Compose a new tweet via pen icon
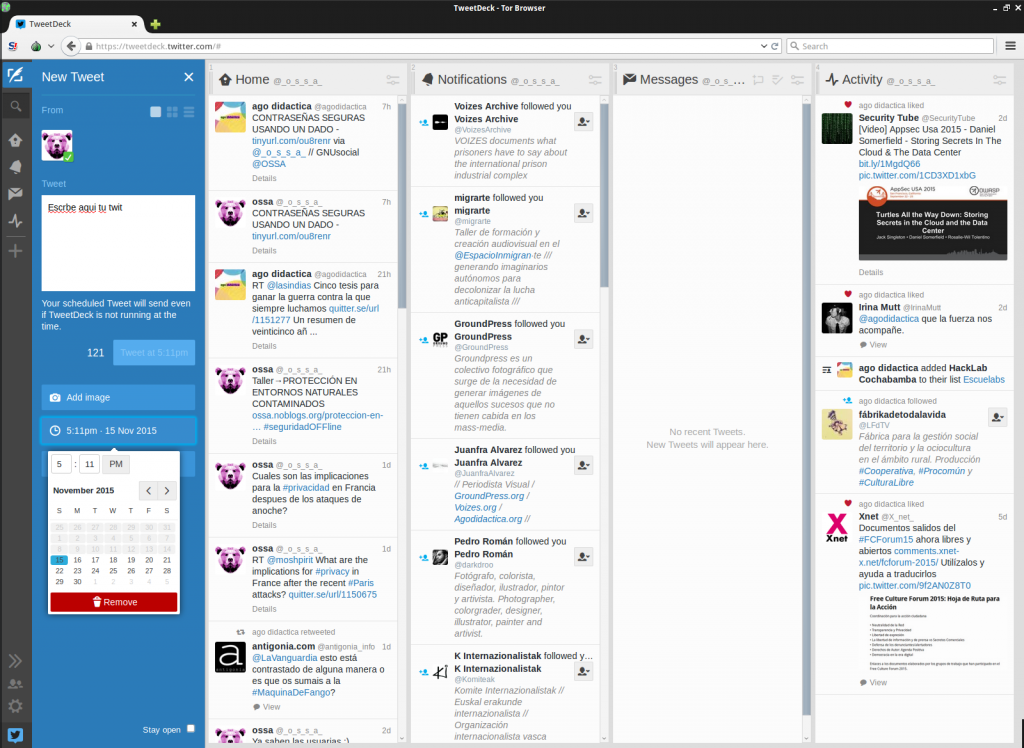The image size is (1024, 748). click(x=14, y=76)
